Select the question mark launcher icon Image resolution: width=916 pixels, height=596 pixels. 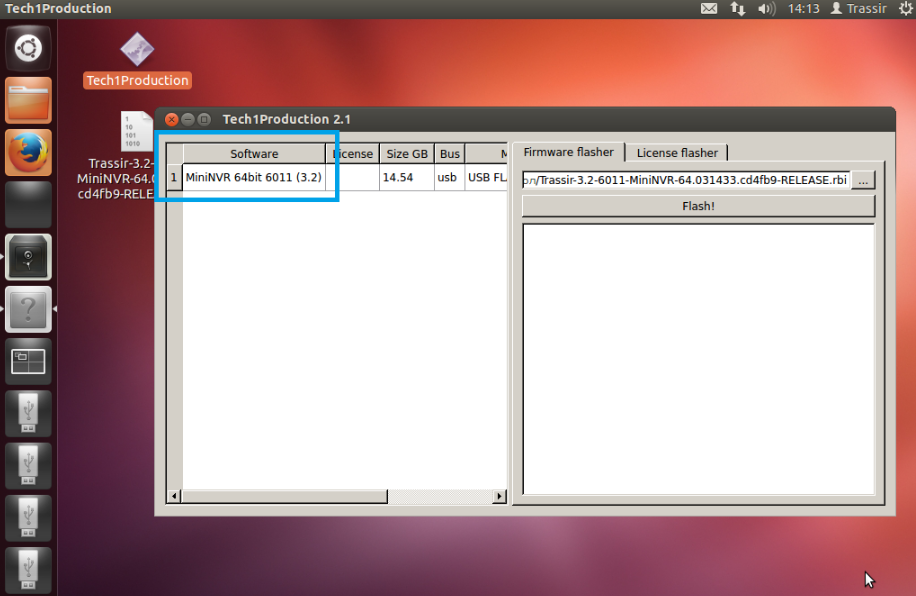click(28, 309)
